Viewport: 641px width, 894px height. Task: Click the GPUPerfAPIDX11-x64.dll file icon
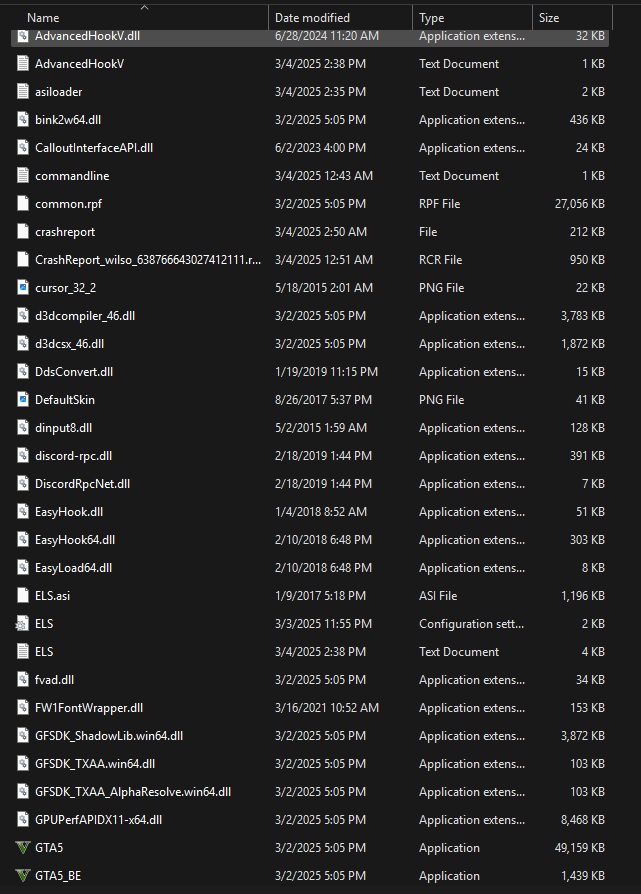click(x=23, y=820)
